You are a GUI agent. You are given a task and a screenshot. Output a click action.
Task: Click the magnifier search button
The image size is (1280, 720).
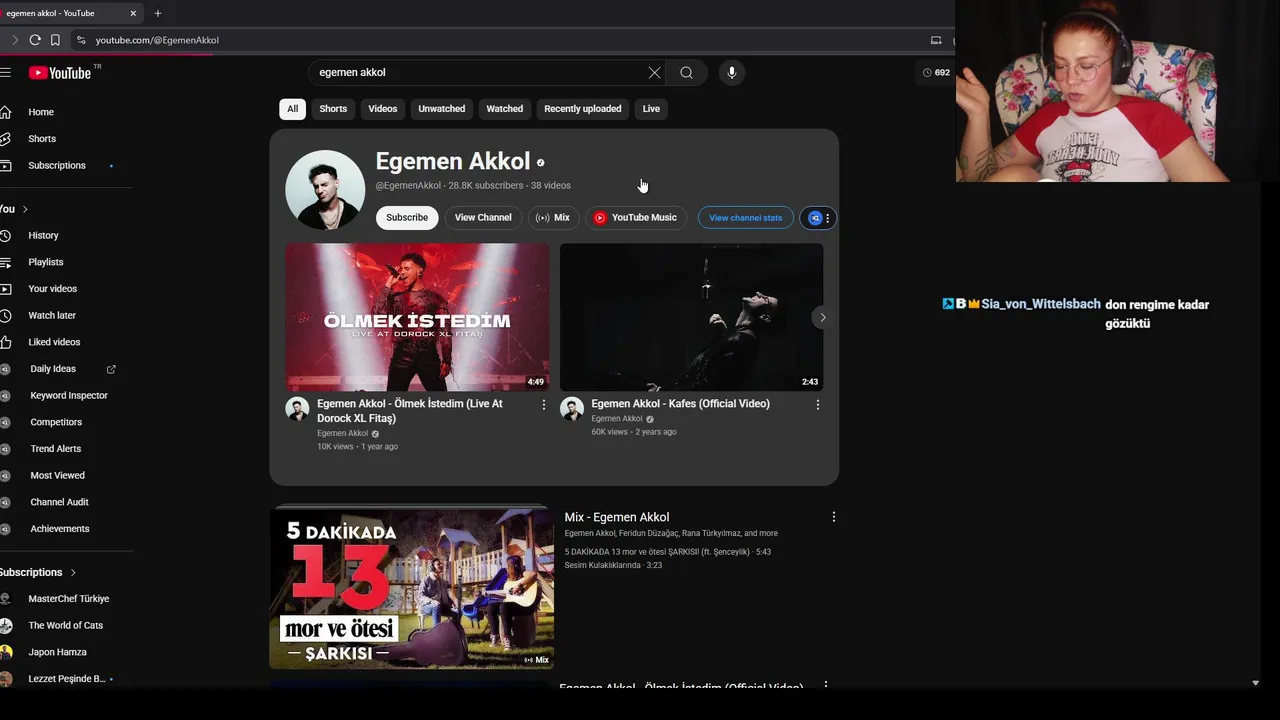pos(686,72)
